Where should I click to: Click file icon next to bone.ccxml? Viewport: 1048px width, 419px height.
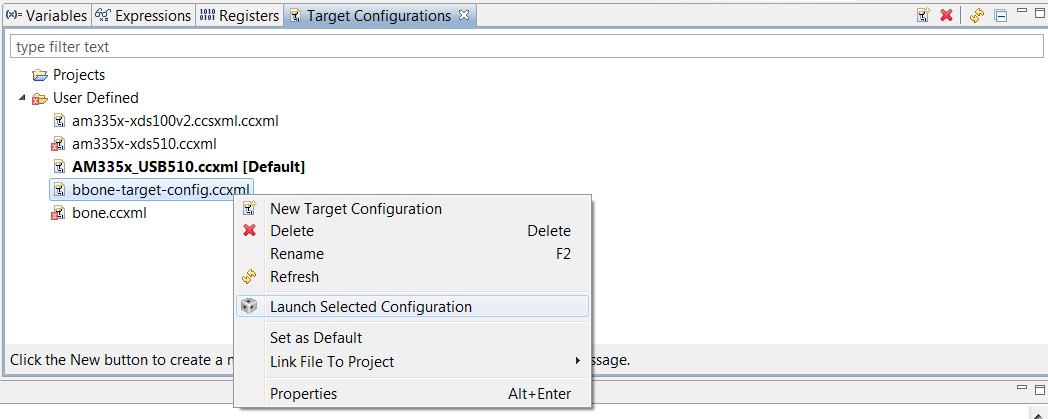tap(59, 213)
